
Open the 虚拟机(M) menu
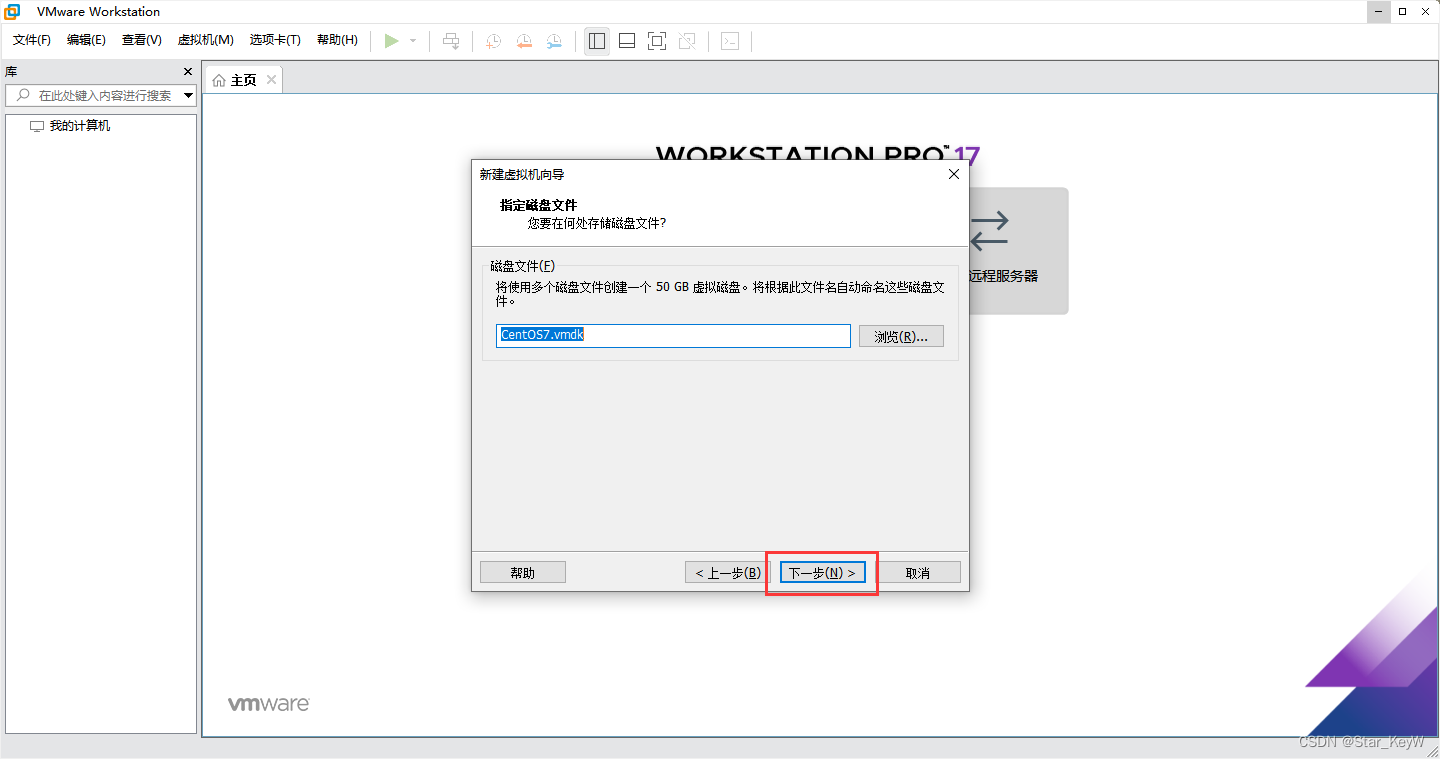tap(205, 40)
